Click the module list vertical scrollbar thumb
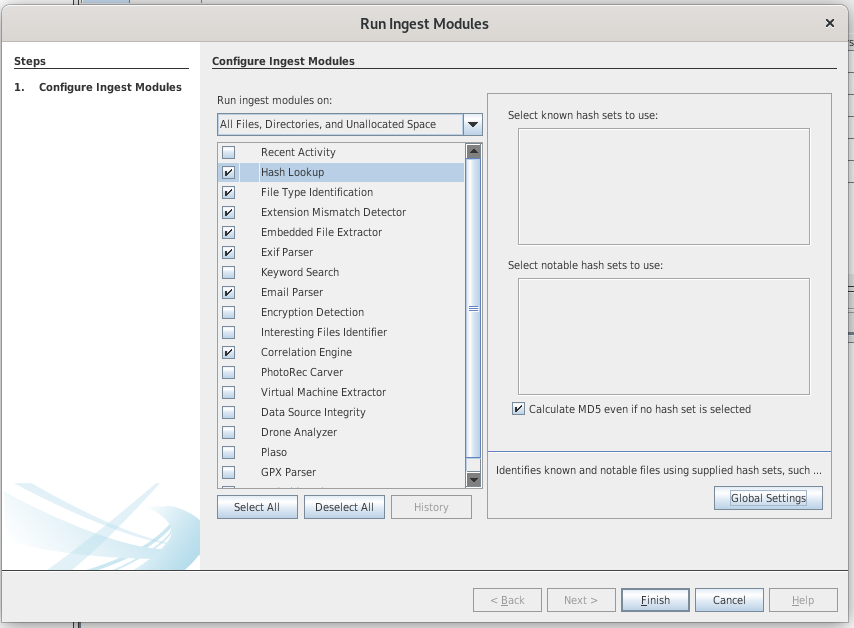Viewport: 854px width, 628px height. (x=474, y=308)
